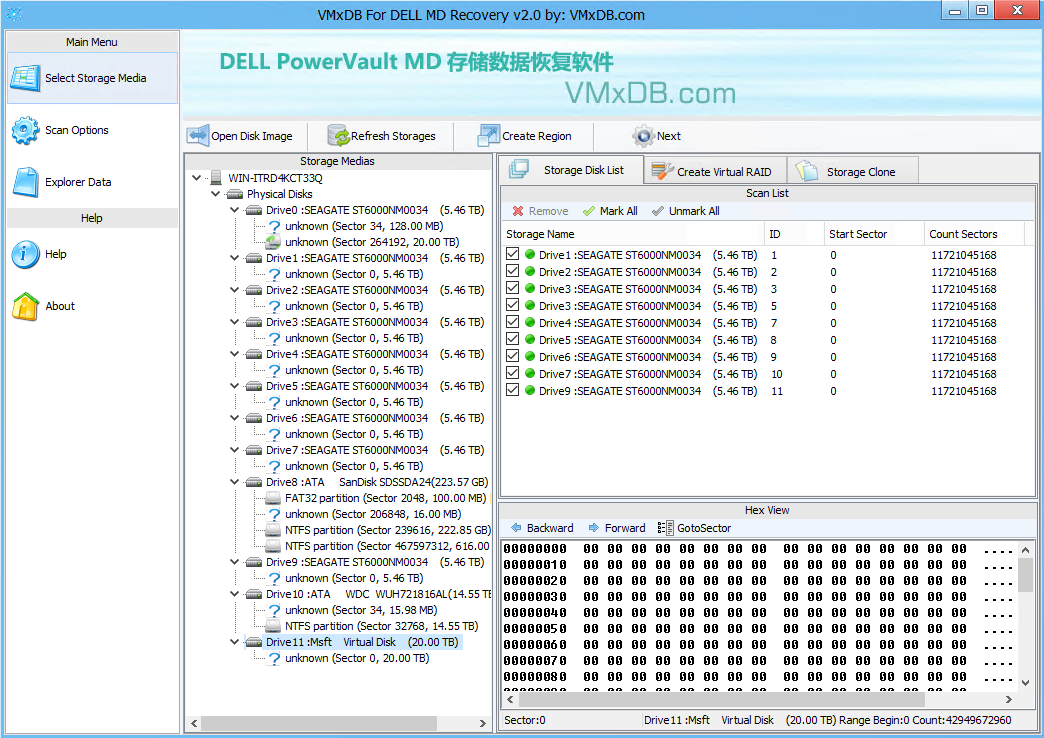Click the grey Unmark All checkmark icon
The width and height of the screenshot is (1044, 738).
658,211
